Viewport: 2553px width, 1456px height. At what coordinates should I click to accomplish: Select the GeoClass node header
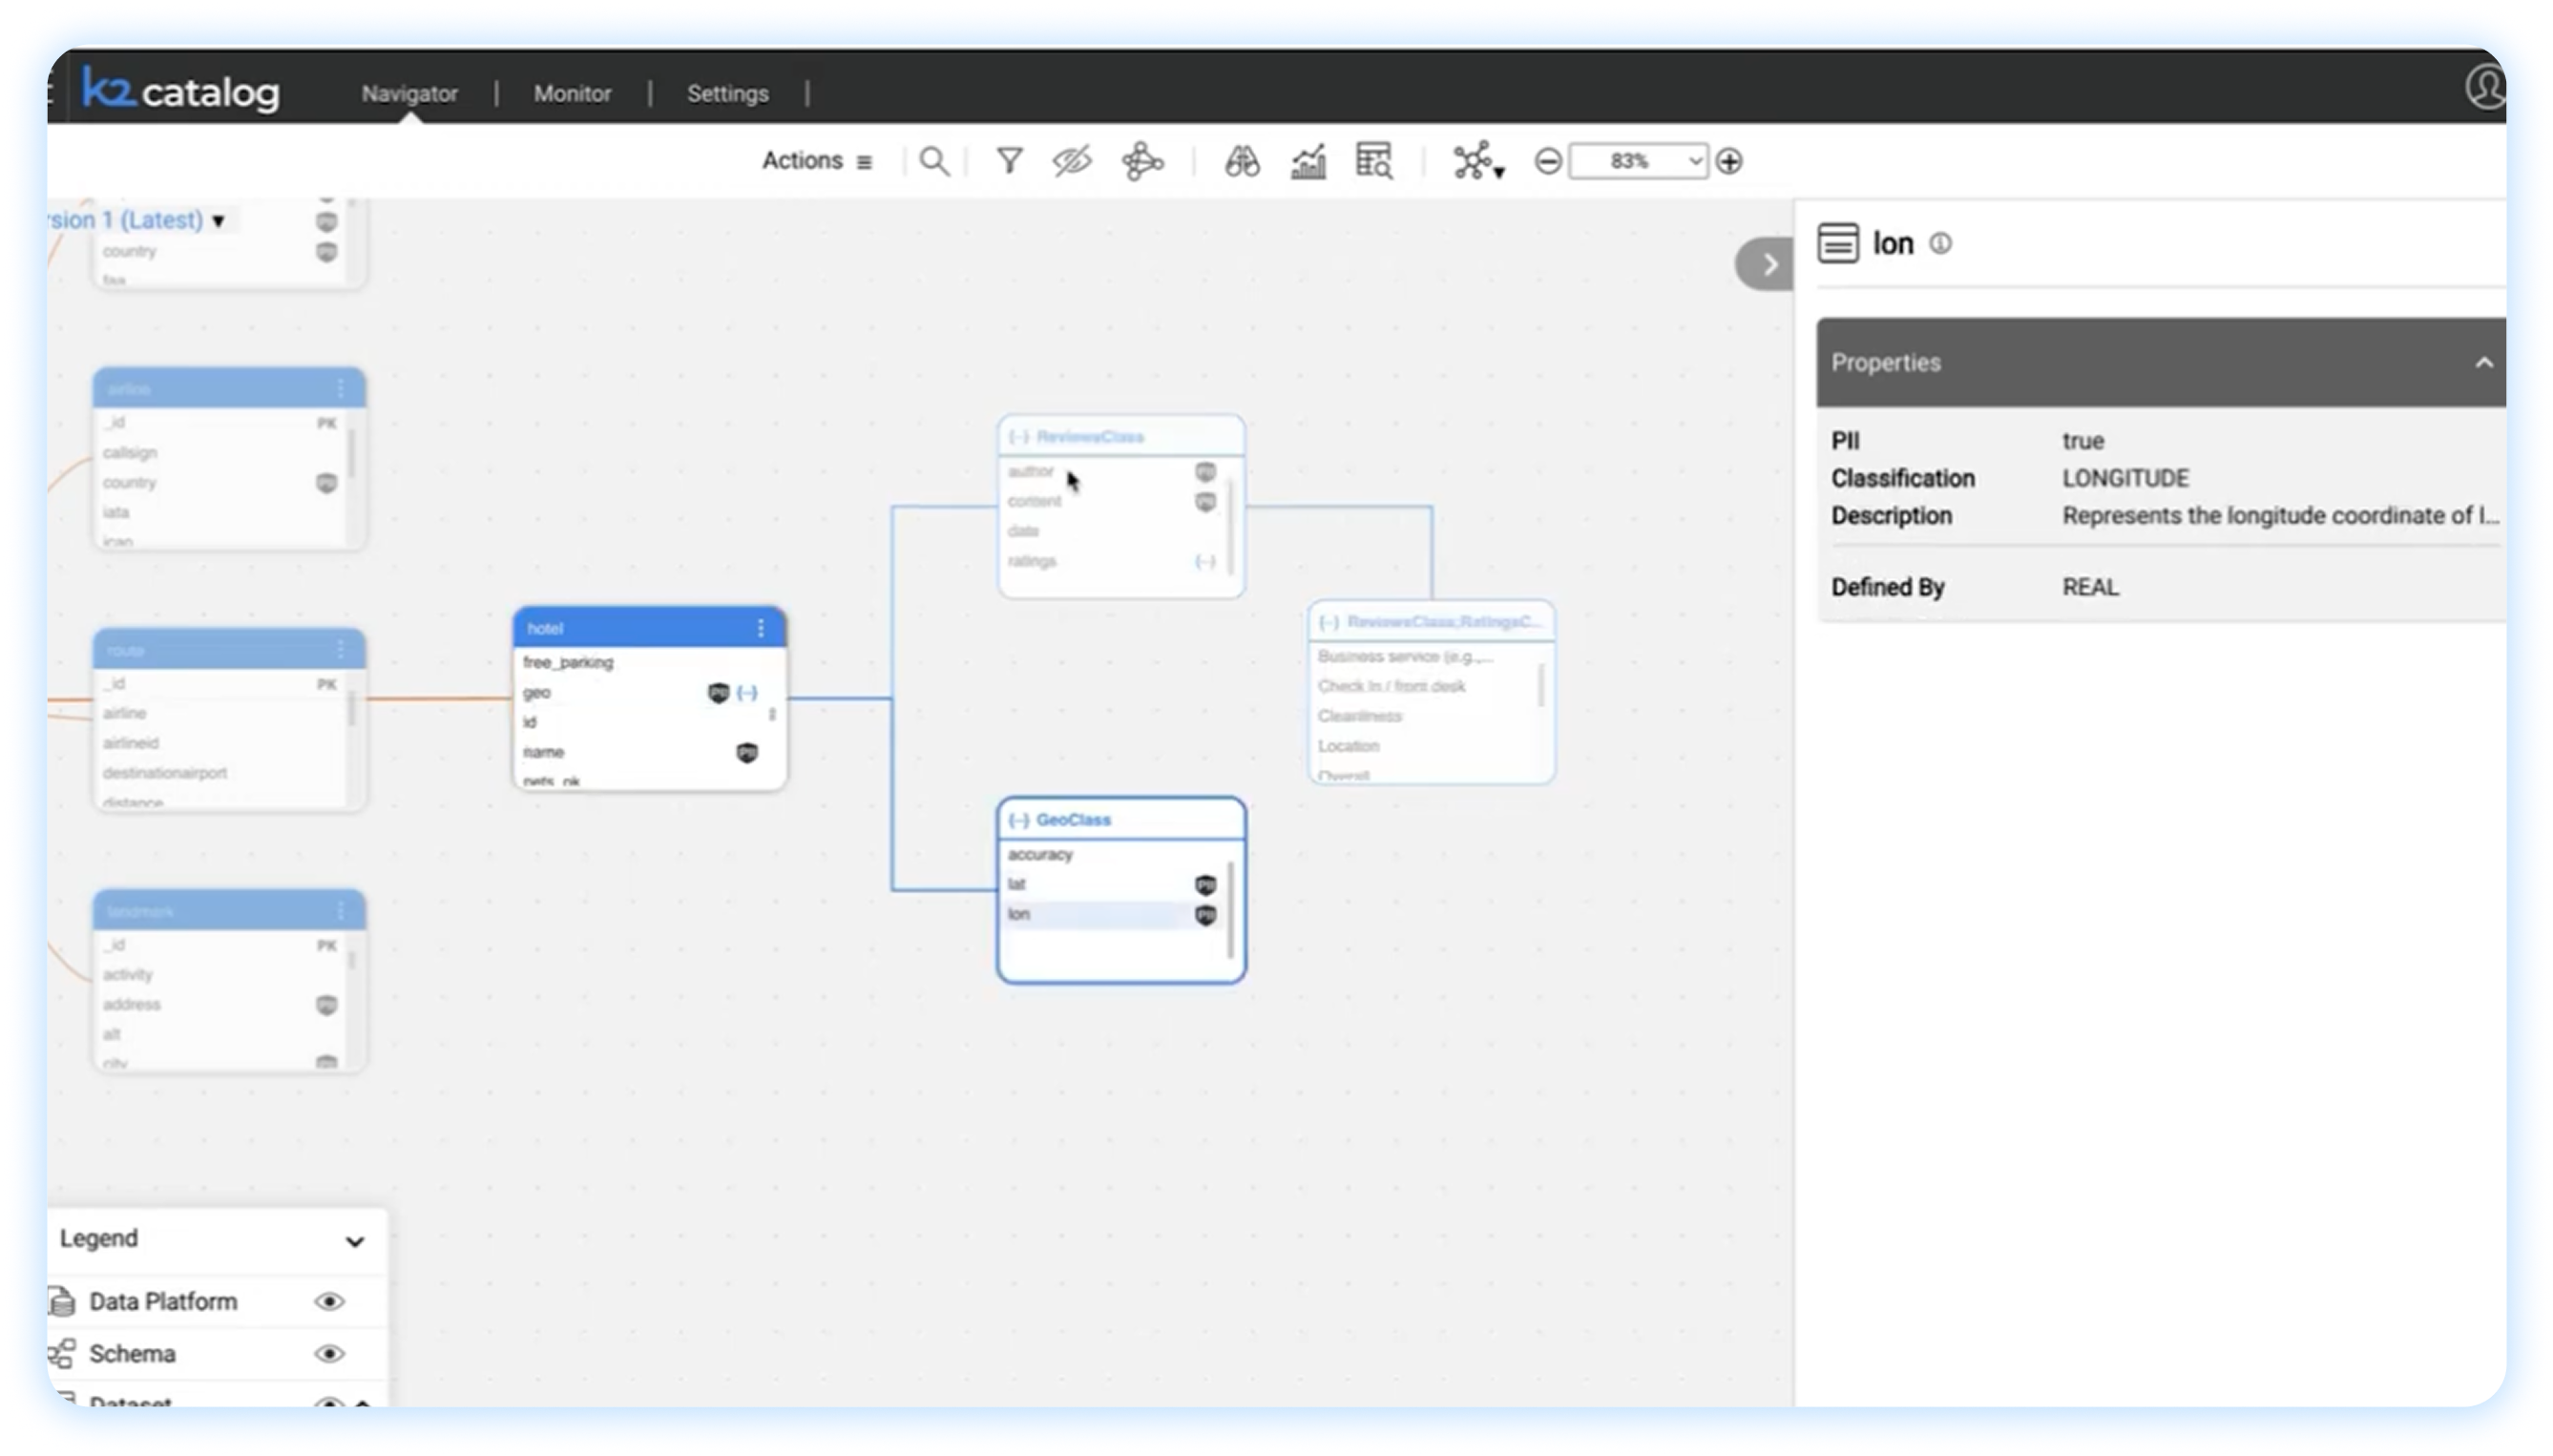[1120, 819]
